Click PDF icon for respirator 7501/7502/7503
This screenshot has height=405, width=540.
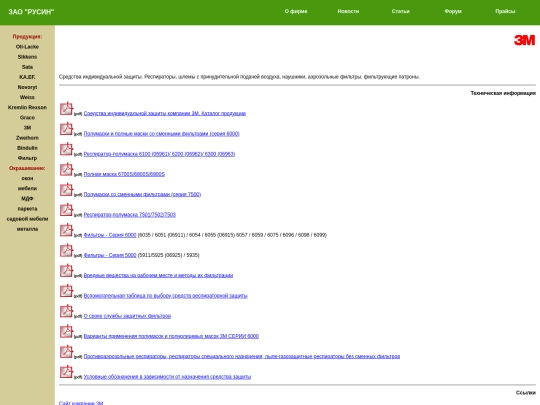(x=66, y=210)
